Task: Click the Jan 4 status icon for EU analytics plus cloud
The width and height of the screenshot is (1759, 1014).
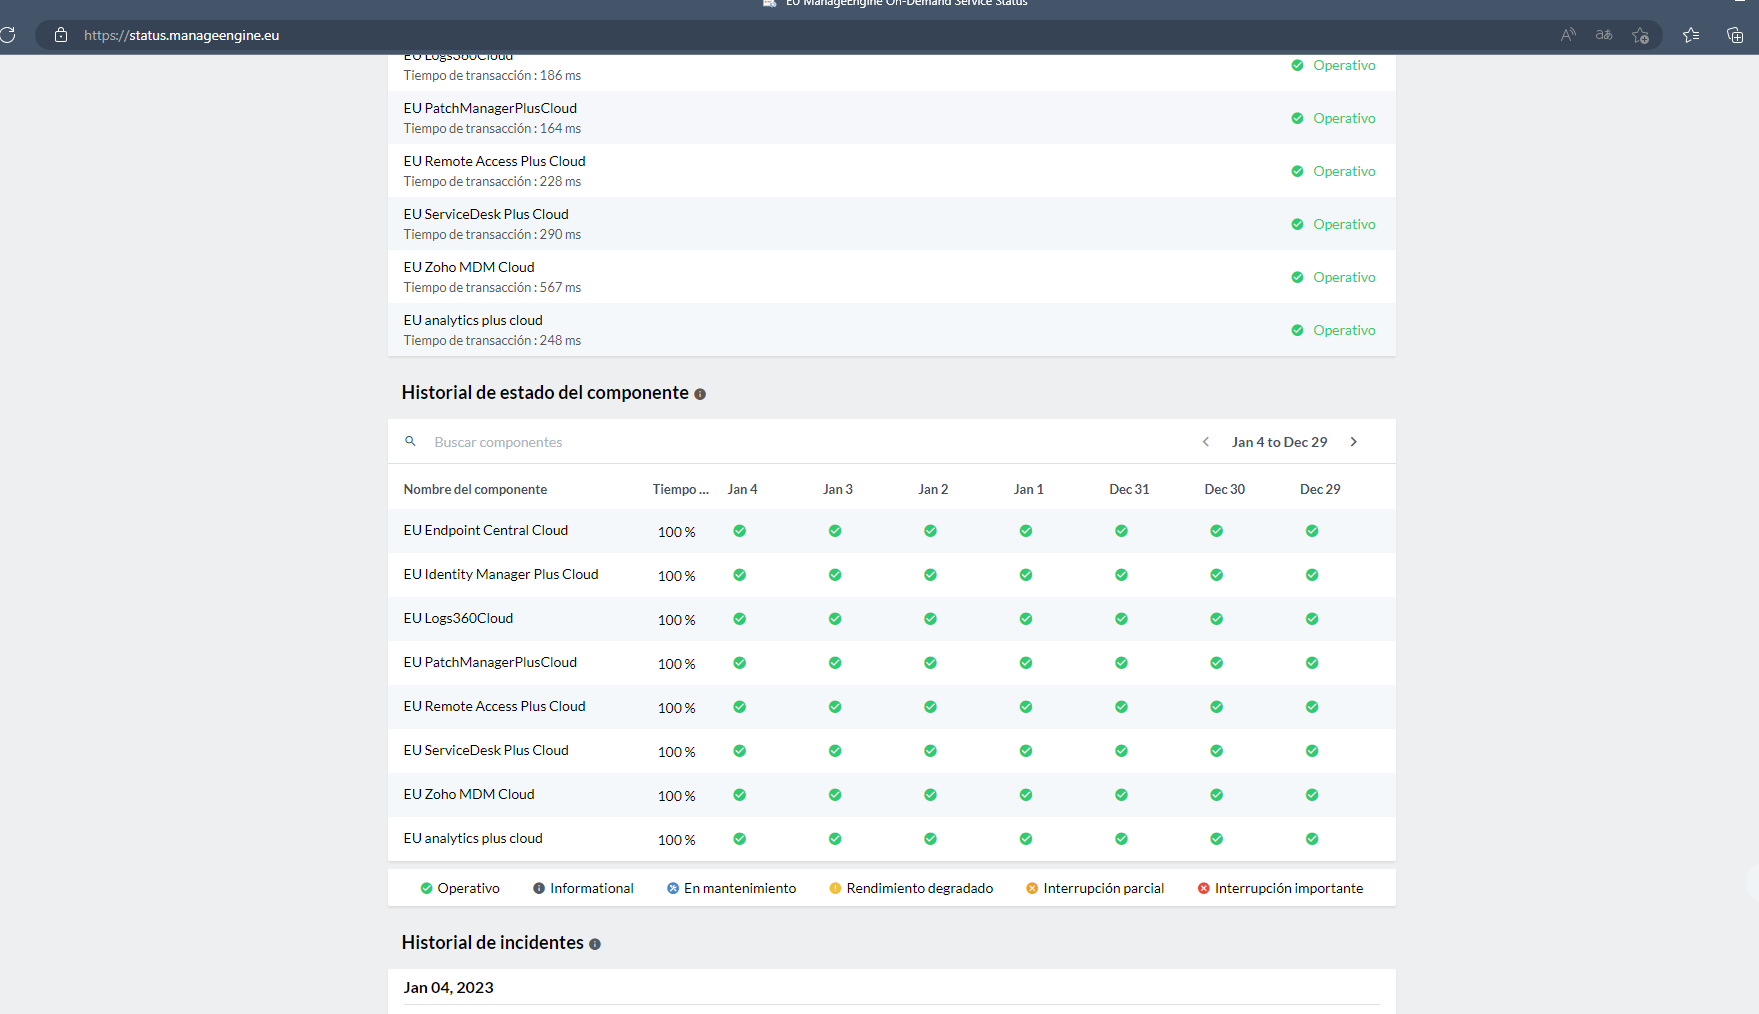Action: point(740,839)
